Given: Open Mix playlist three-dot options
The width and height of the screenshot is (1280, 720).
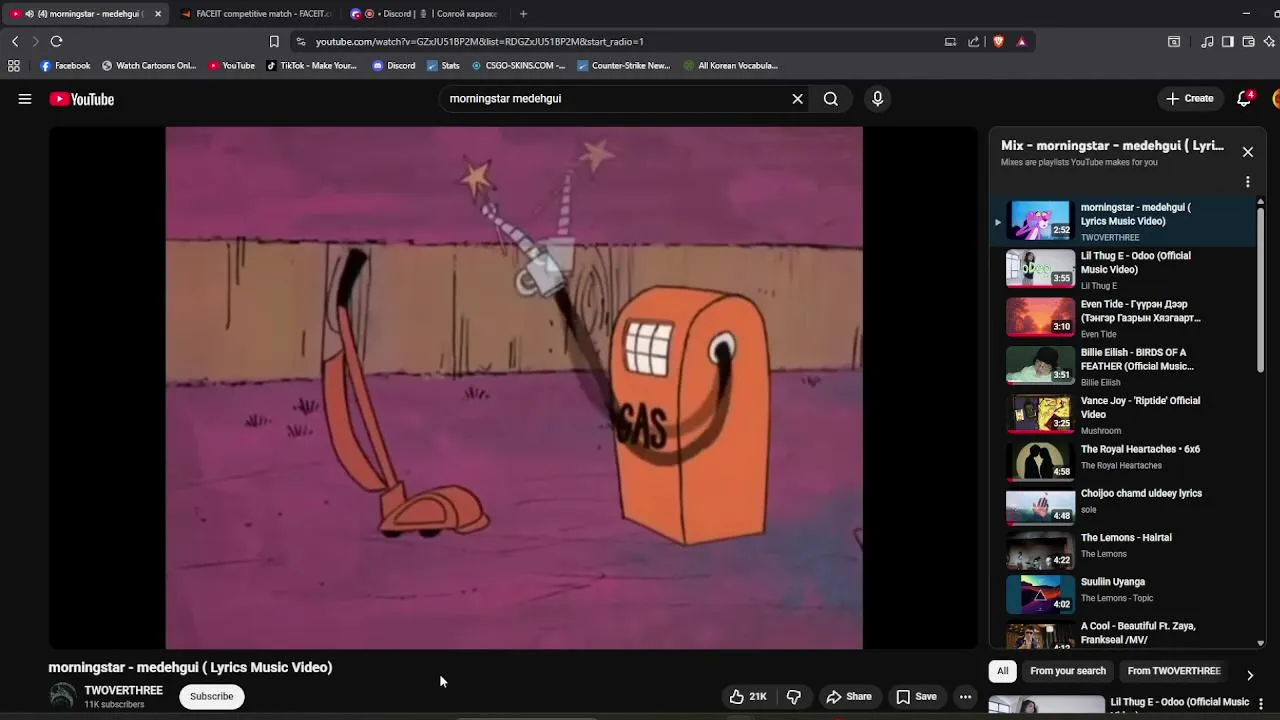Looking at the screenshot, I should [x=1248, y=182].
